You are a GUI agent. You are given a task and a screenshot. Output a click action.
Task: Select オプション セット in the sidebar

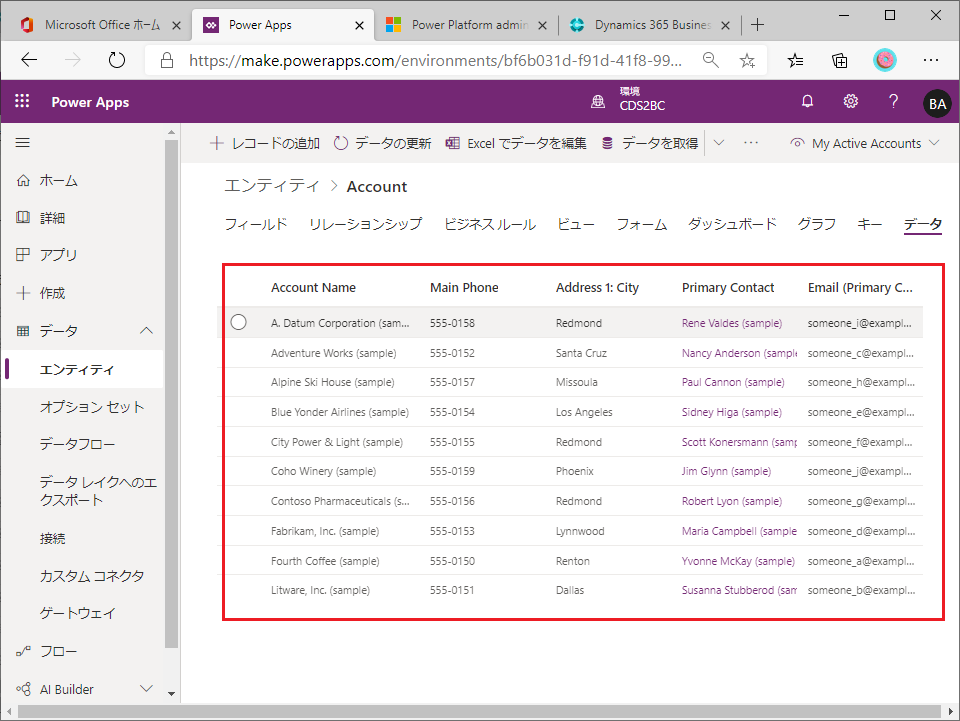(92, 406)
